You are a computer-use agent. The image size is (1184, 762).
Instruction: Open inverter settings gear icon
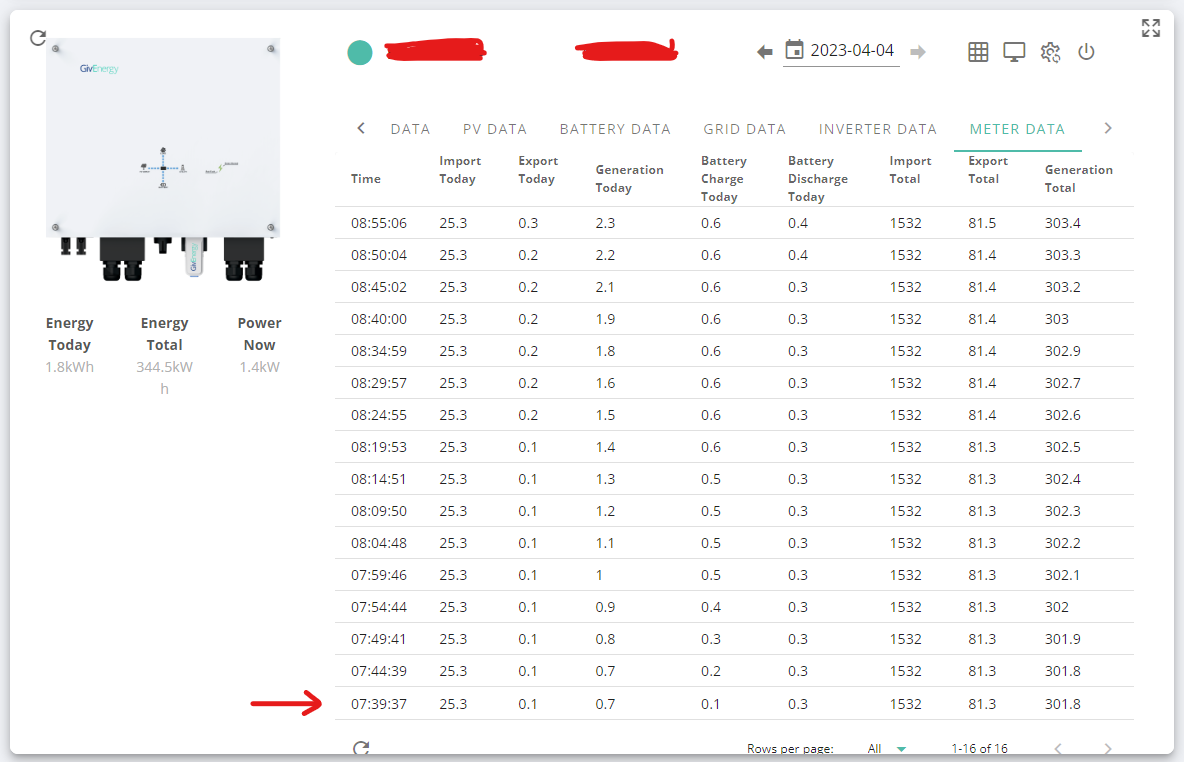tap(1050, 51)
